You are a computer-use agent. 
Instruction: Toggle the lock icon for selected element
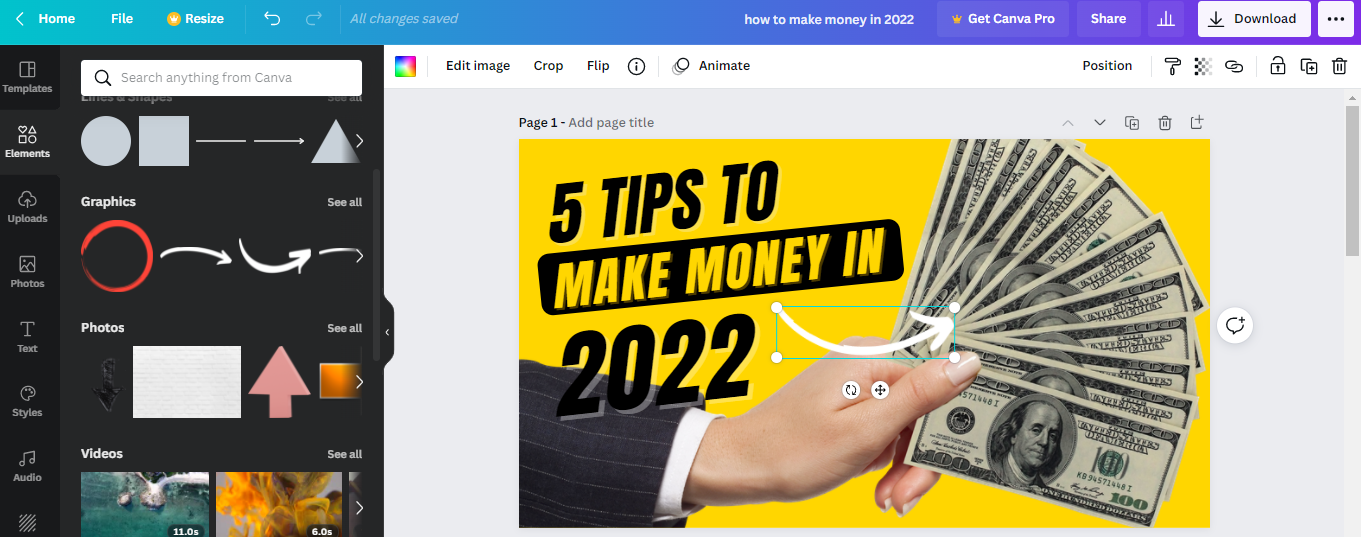coord(1277,66)
